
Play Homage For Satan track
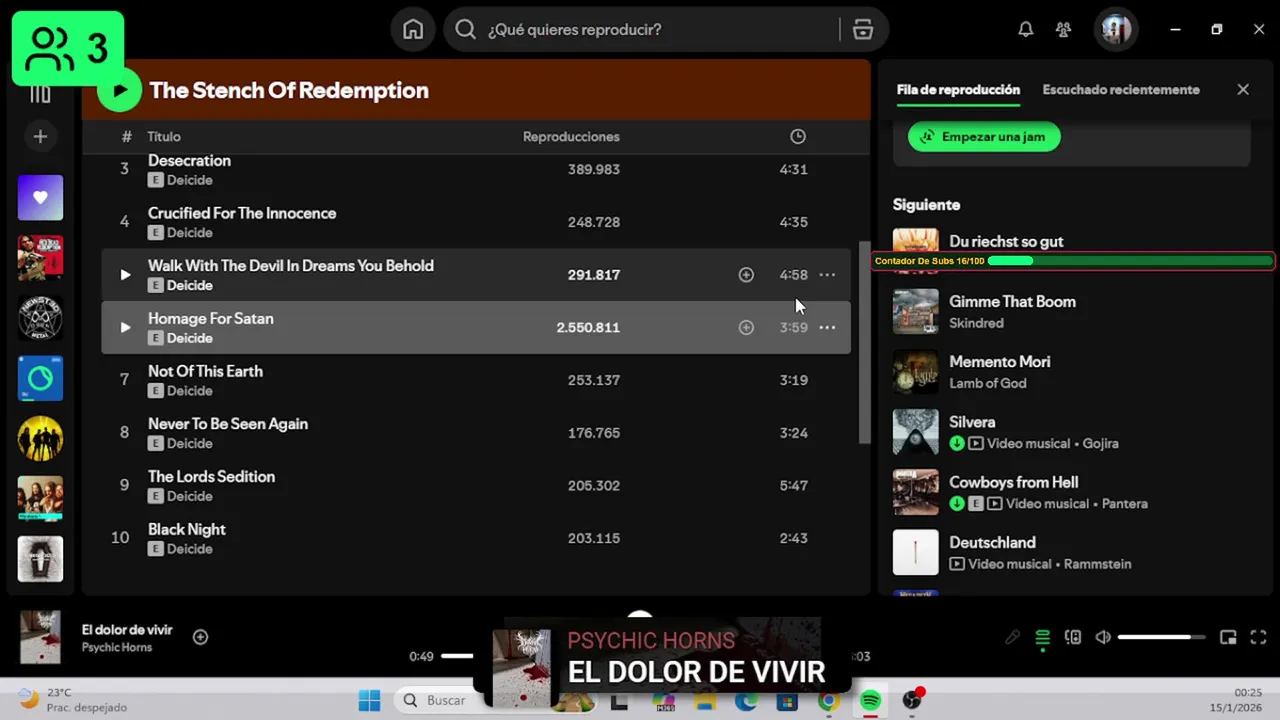click(x=125, y=327)
